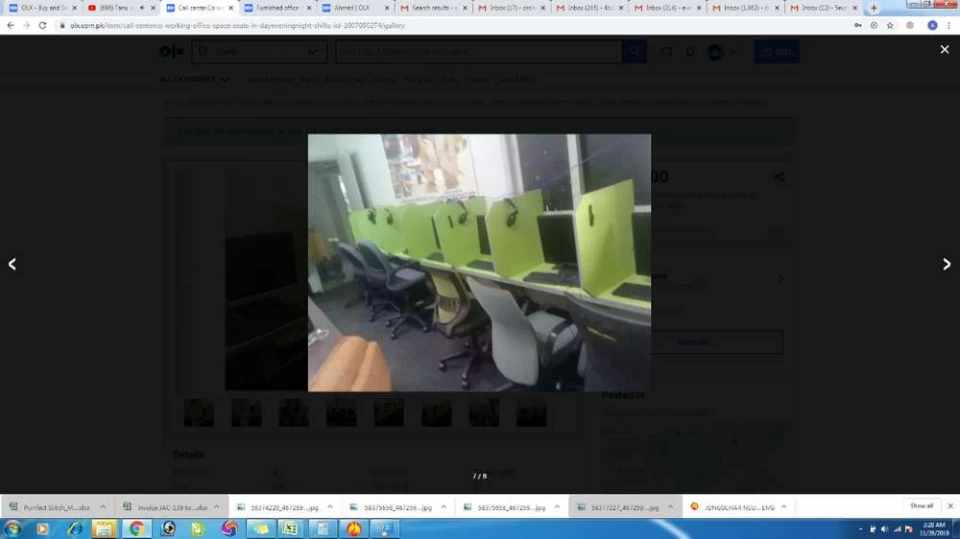Viewport: 960px width, 539px height.
Task: Show all downloads
Action: [x=921, y=506]
